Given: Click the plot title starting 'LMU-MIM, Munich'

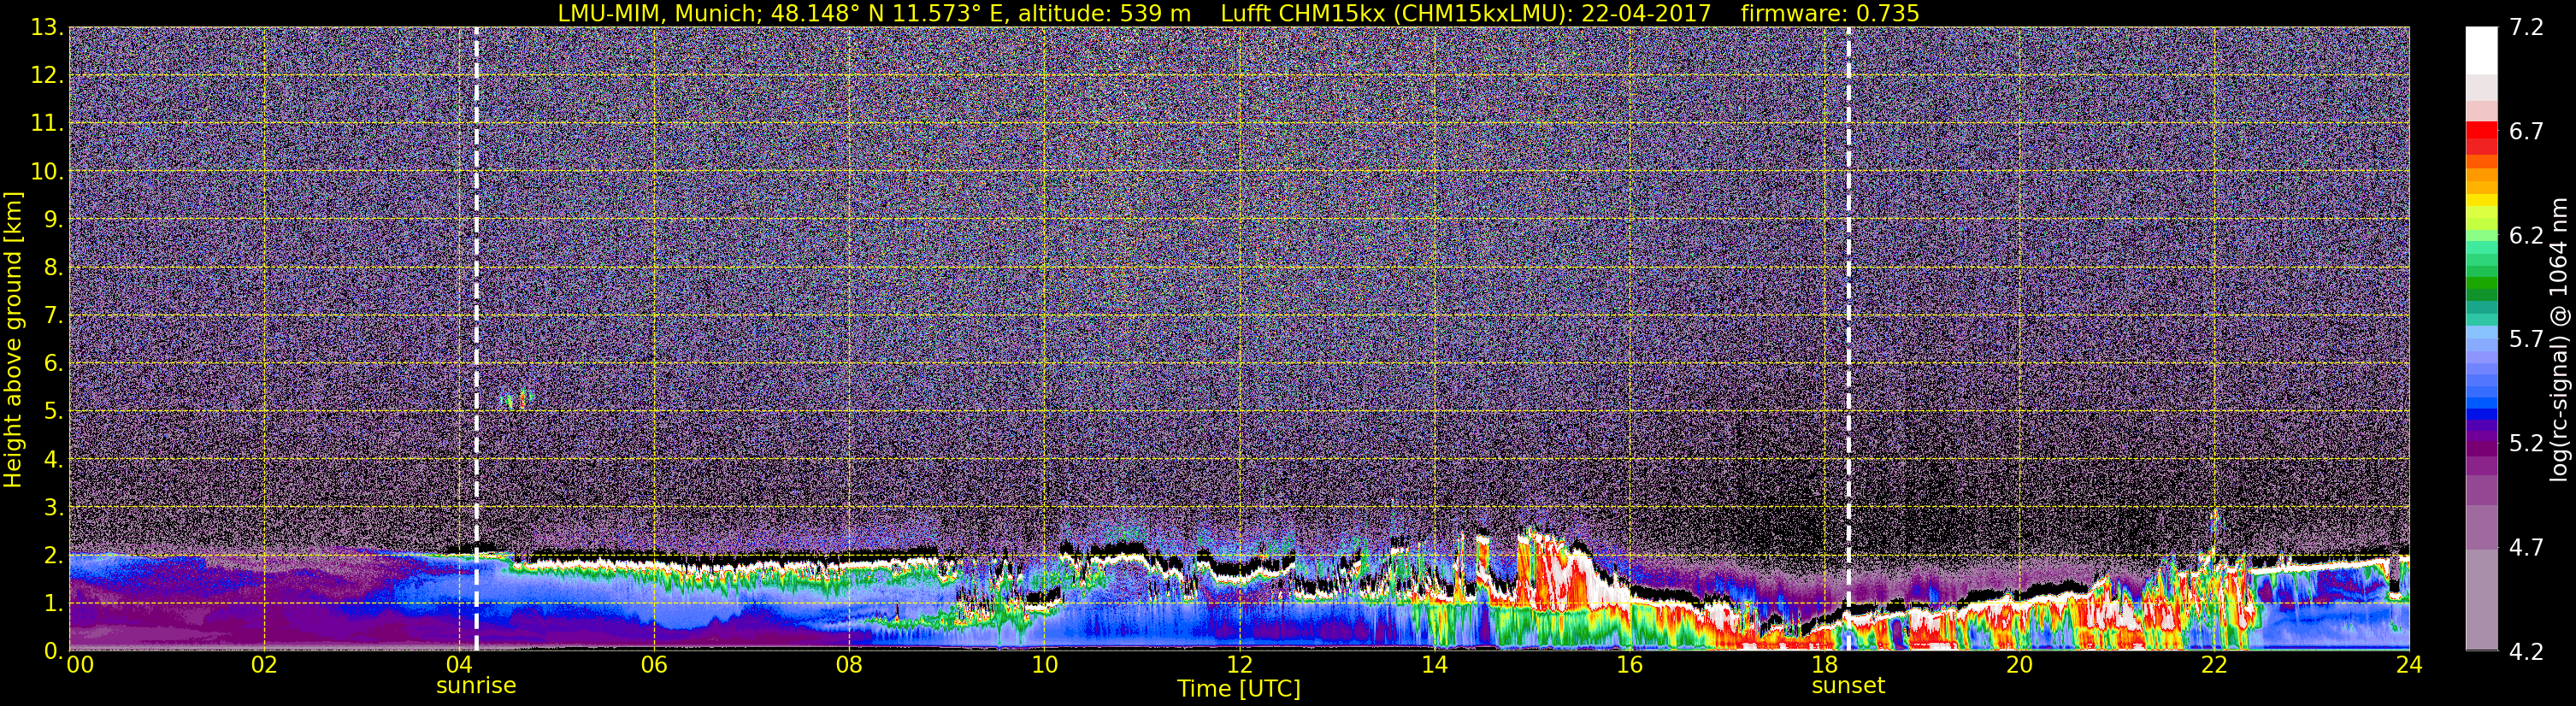Looking at the screenshot, I should pyautogui.click(x=1238, y=13).
